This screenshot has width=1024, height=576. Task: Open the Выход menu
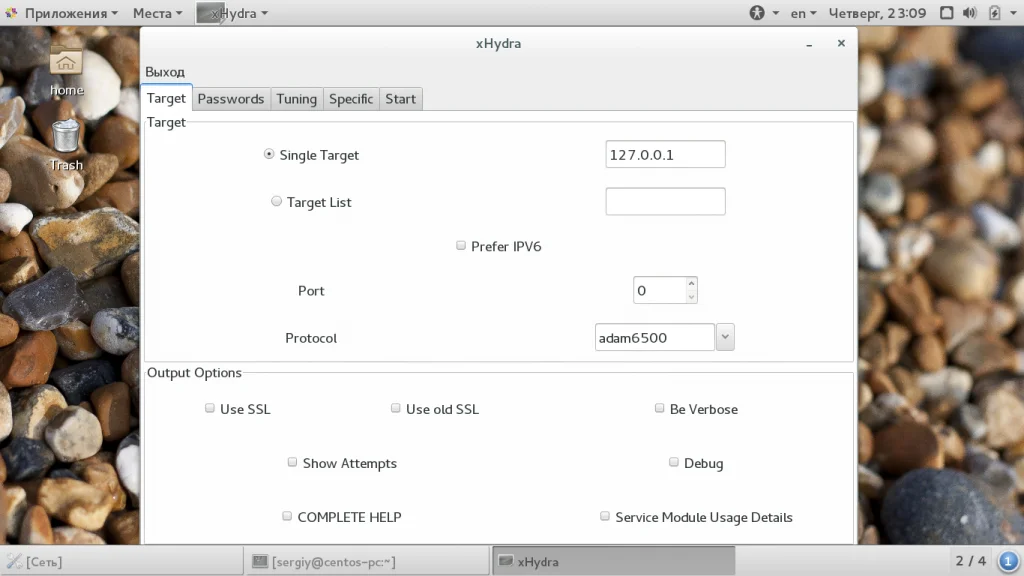point(165,72)
